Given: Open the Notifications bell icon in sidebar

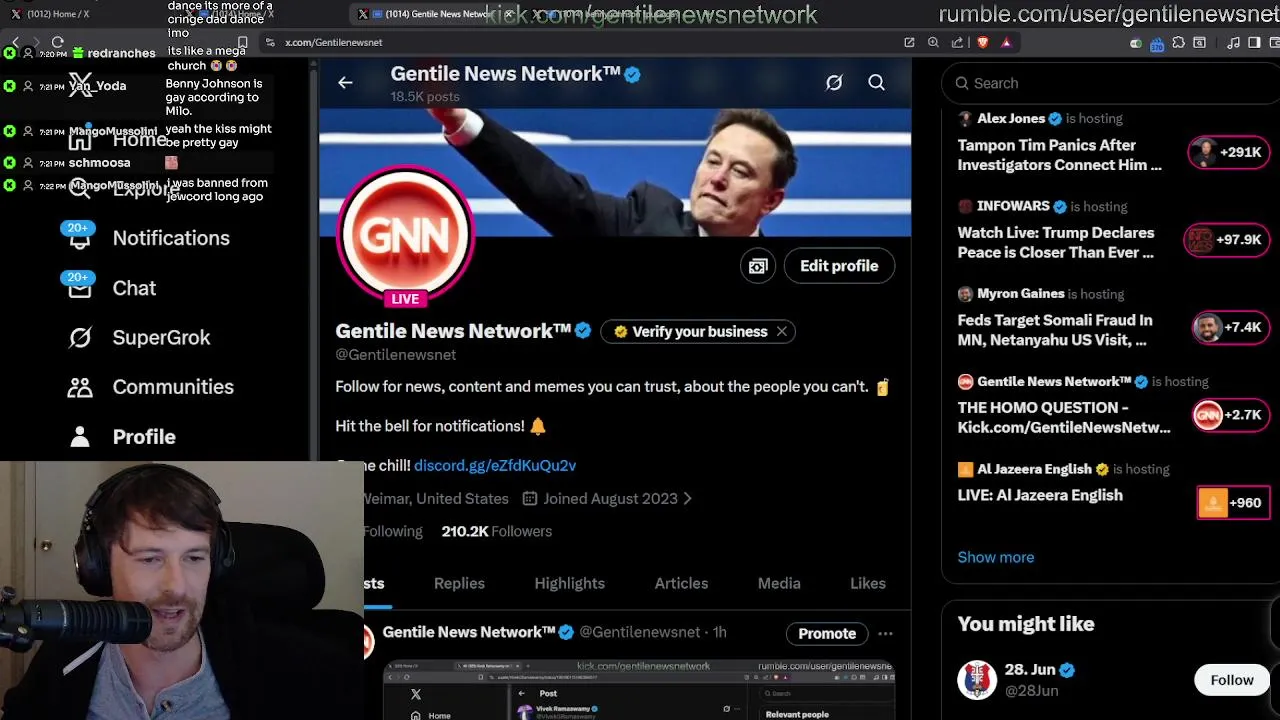Looking at the screenshot, I should click(79, 238).
